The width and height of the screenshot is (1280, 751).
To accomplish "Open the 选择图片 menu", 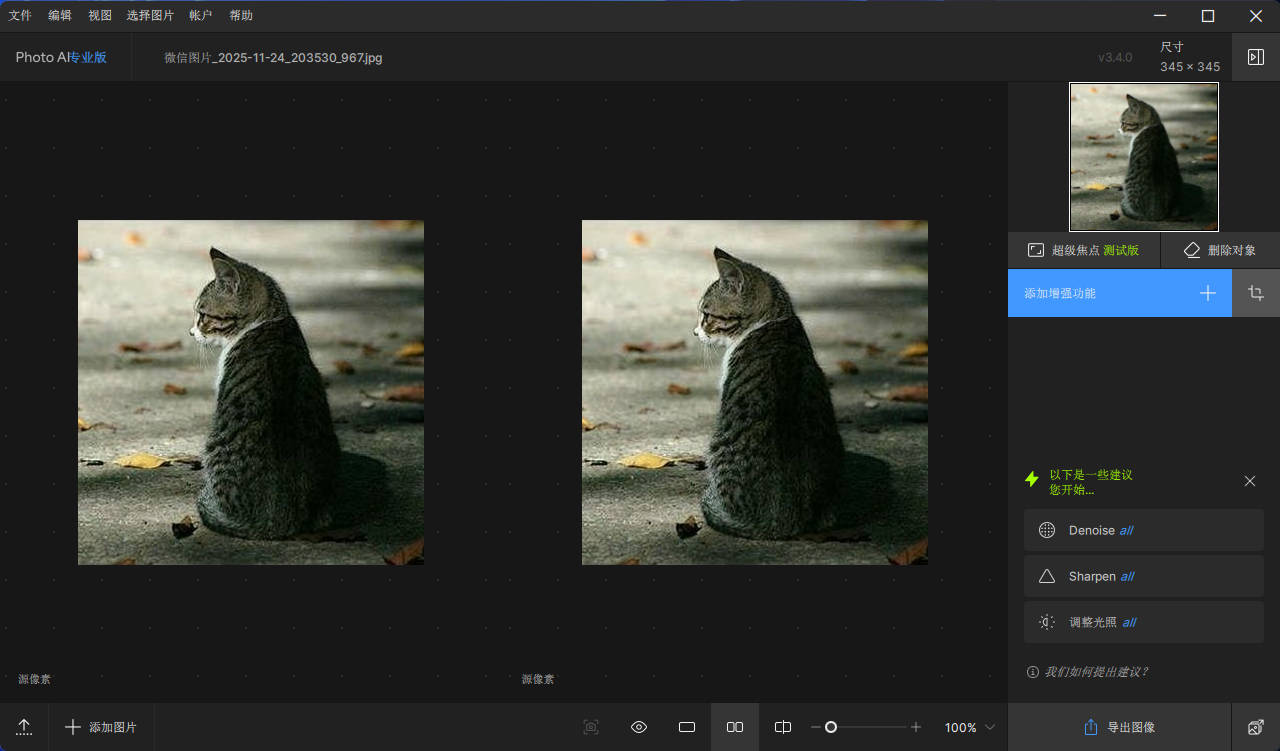I will click(150, 15).
